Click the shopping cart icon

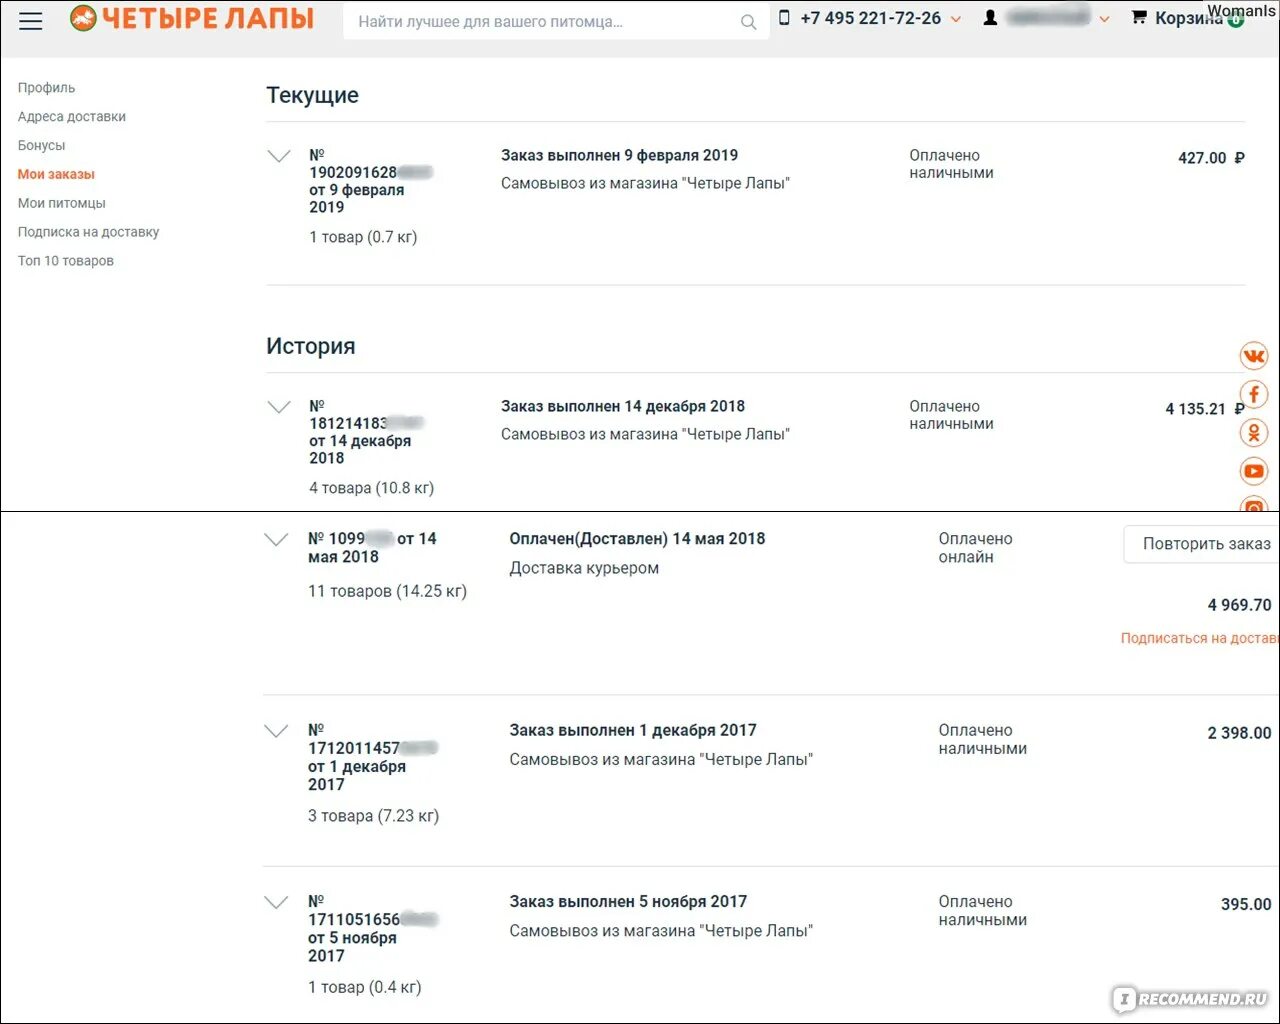point(1138,17)
